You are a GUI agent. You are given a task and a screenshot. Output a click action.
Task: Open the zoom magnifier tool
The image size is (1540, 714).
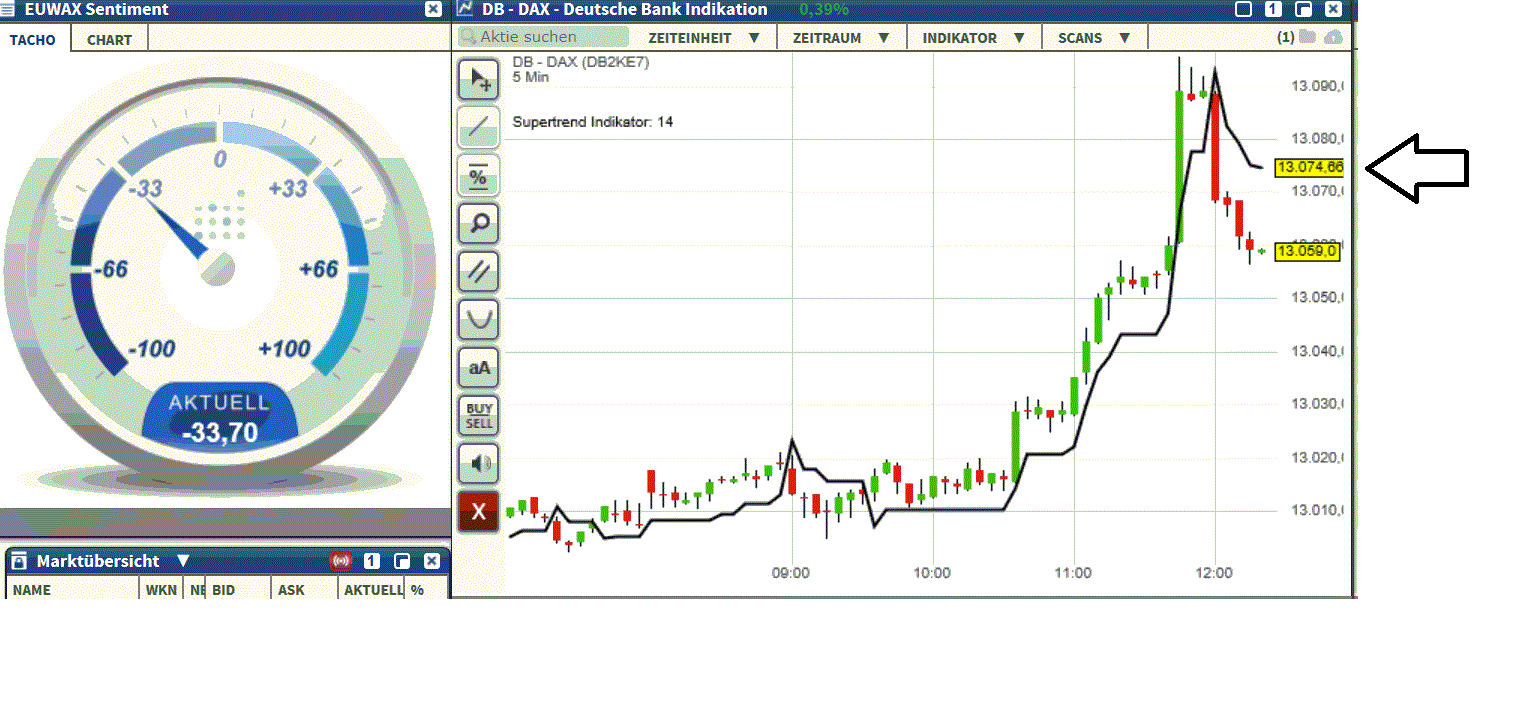tap(478, 223)
